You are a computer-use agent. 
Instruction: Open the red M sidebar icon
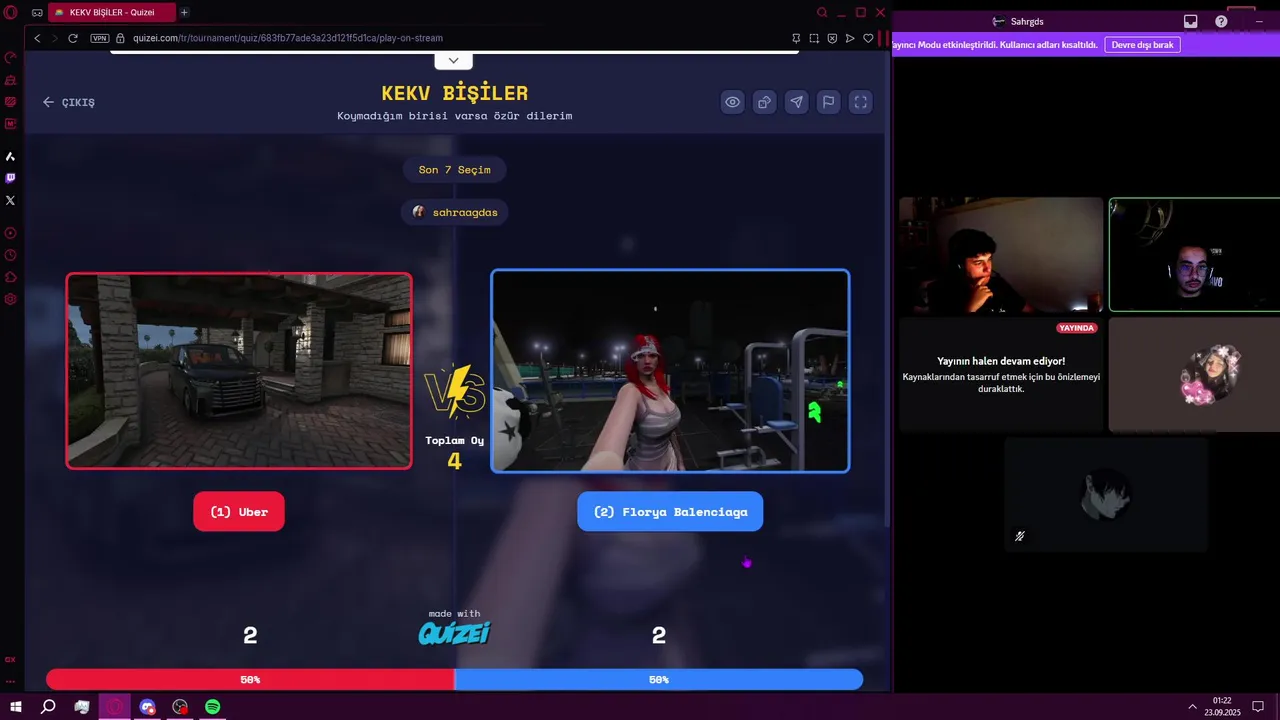11,124
